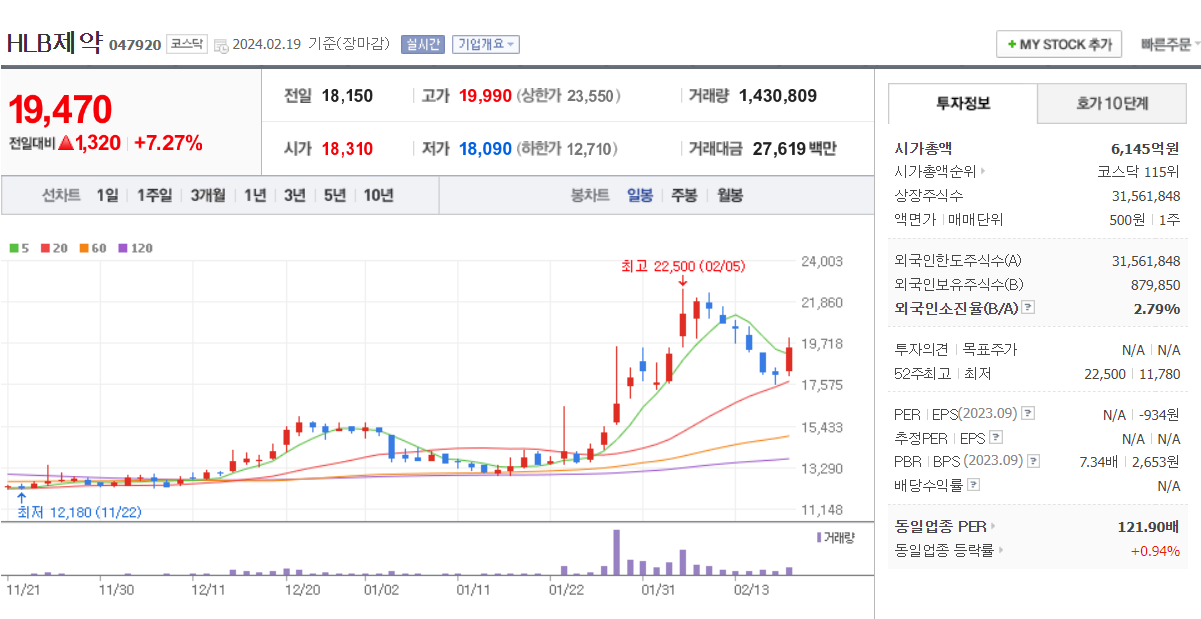Image resolution: width=1201 pixels, height=619 pixels.
Task: Click the 시가 value 18,310
Action: [347, 149]
